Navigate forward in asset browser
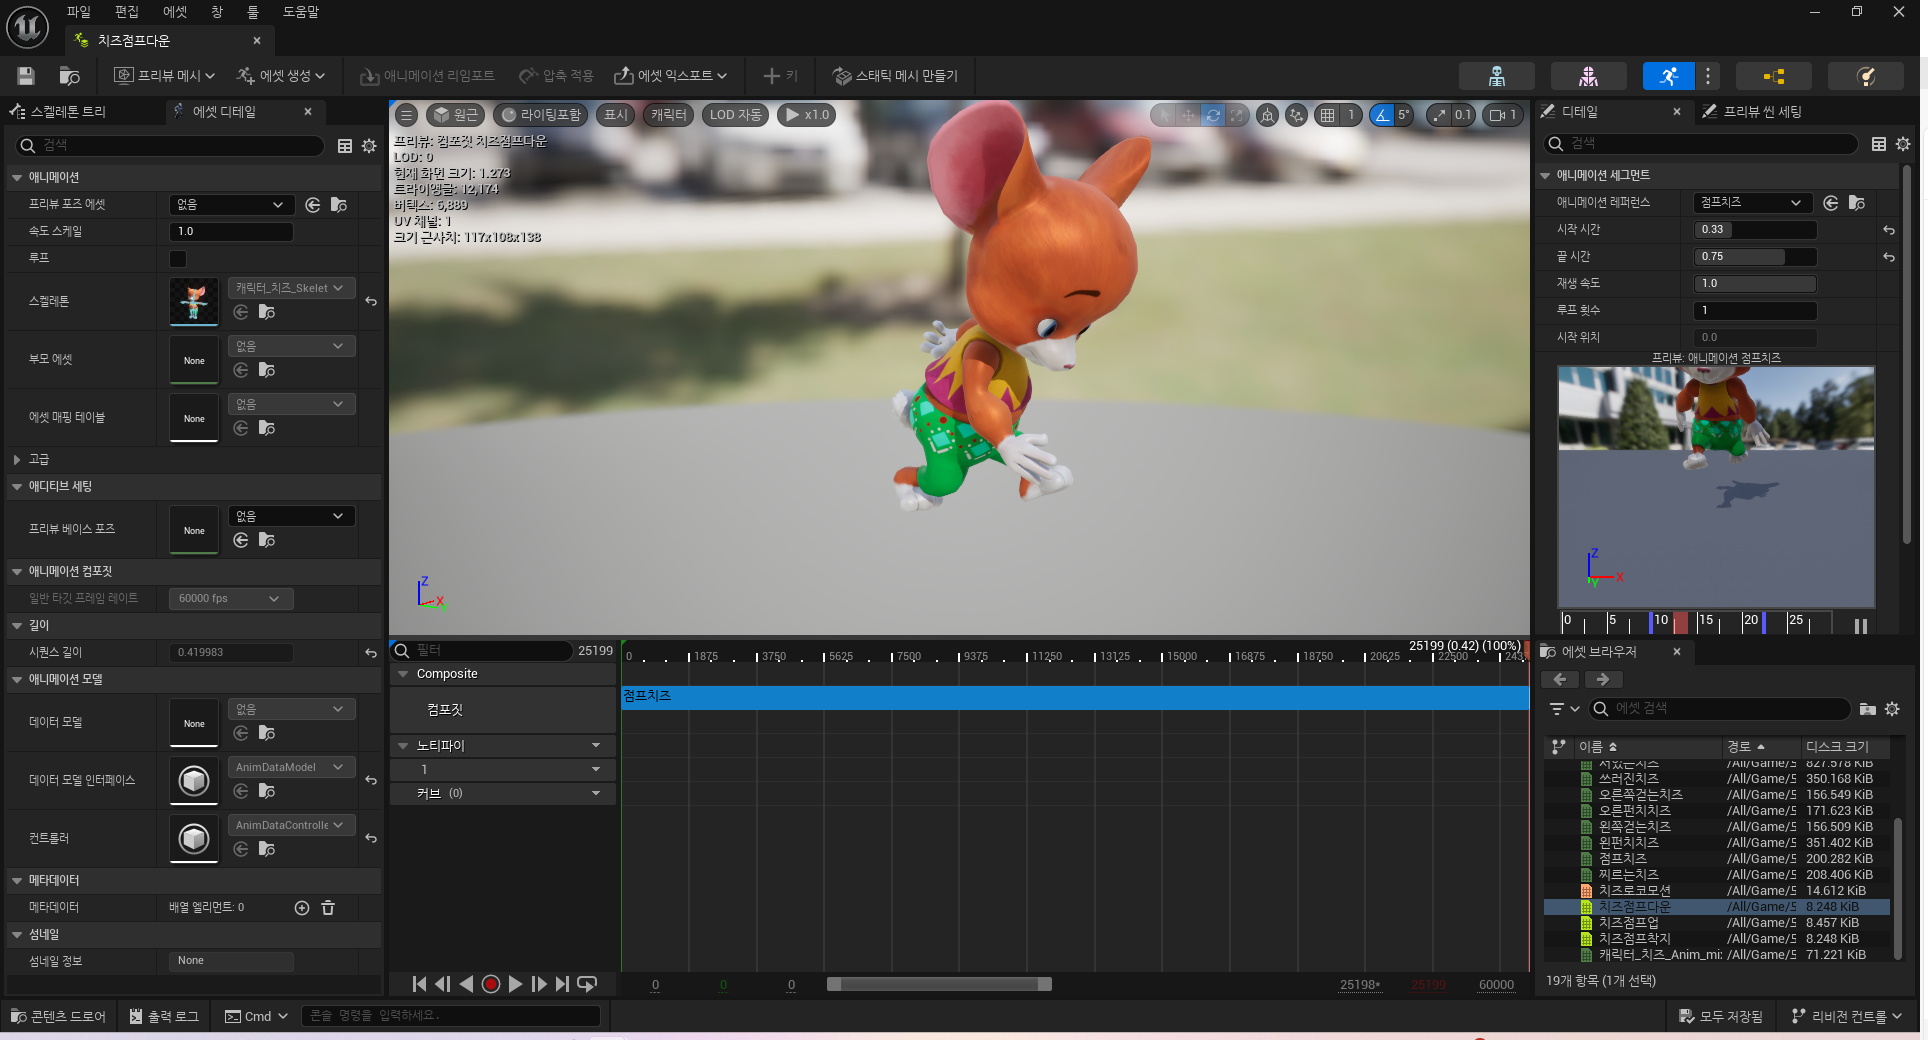The image size is (1928, 1040). (x=1603, y=680)
